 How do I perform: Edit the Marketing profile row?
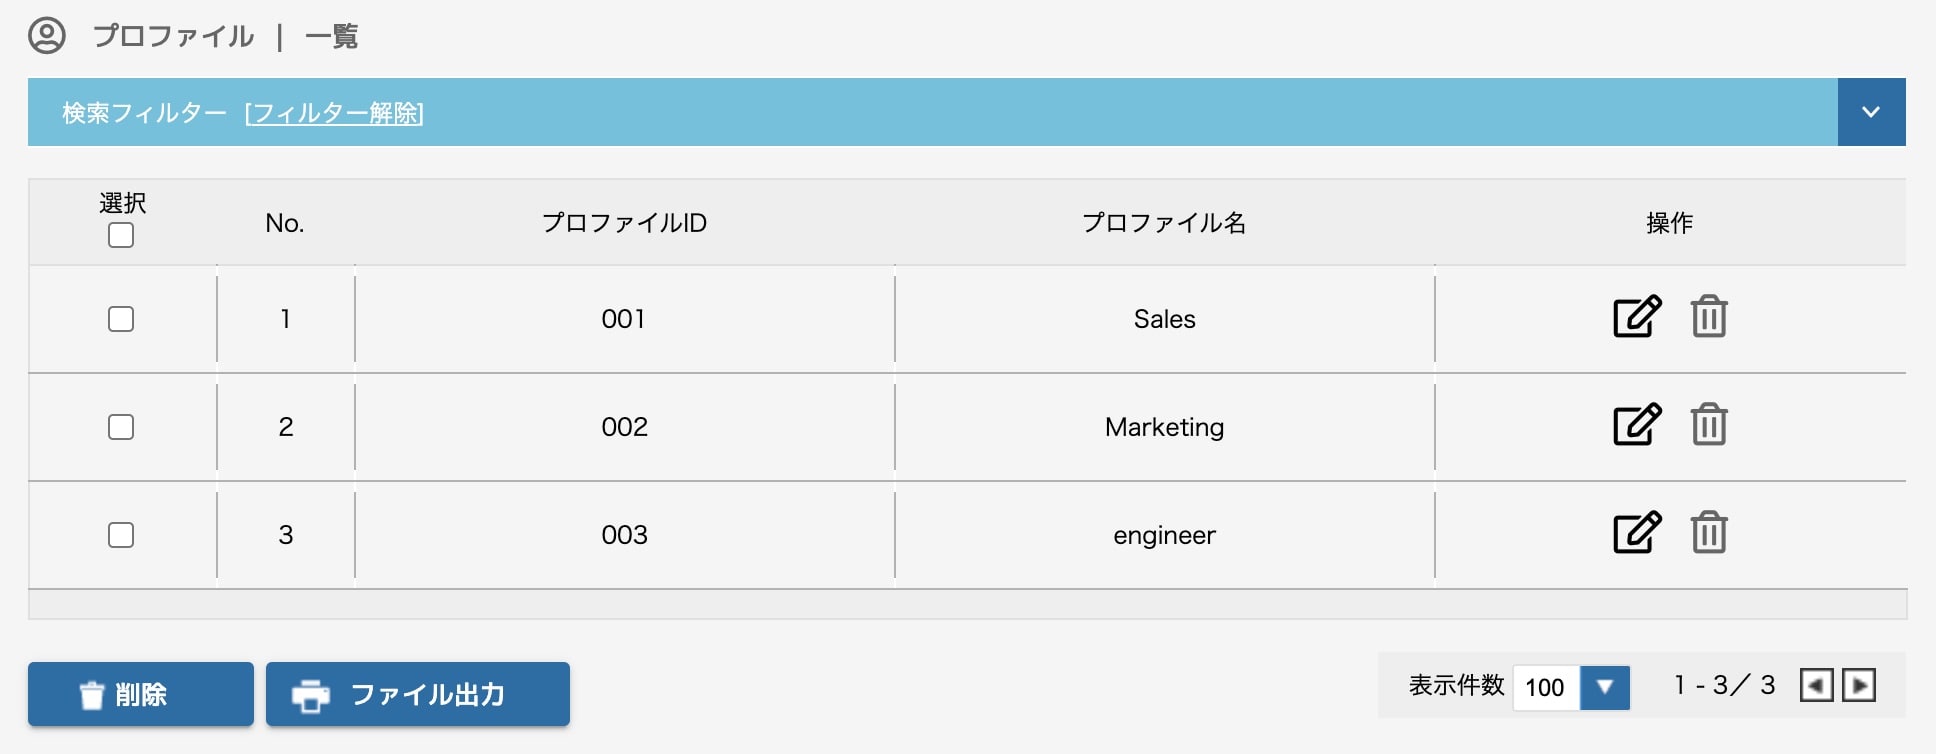click(1637, 425)
